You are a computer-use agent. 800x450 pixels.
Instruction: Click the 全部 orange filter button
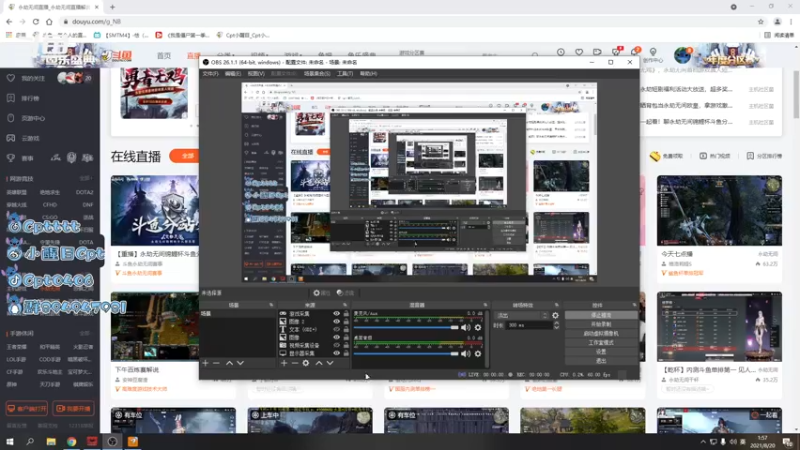[x=187, y=156]
